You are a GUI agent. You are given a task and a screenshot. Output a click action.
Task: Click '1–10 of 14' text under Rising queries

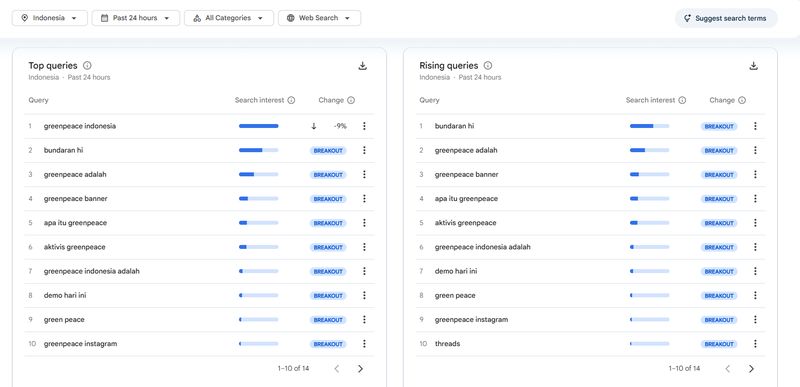coord(684,368)
